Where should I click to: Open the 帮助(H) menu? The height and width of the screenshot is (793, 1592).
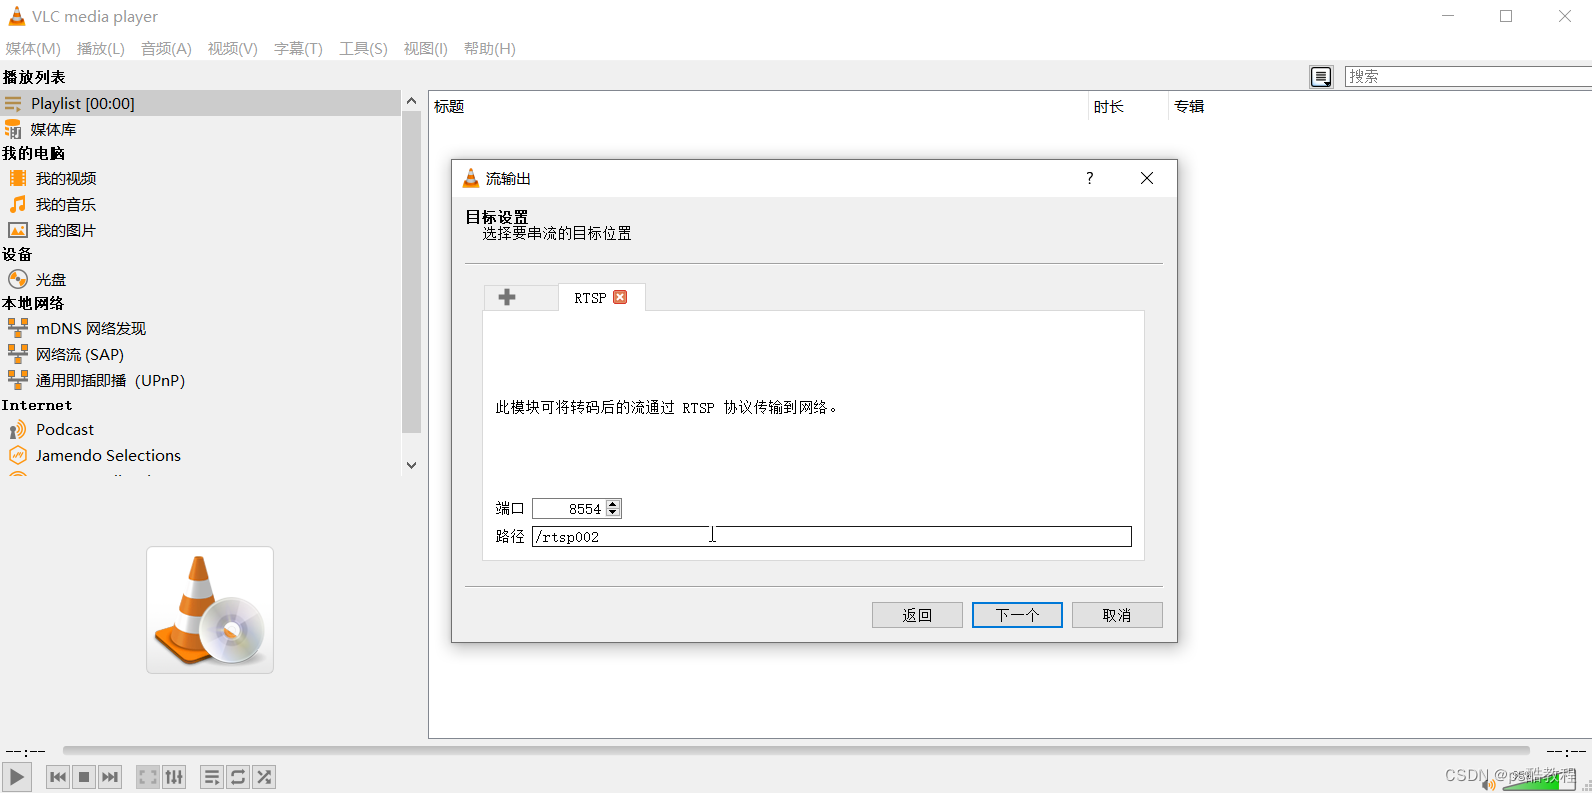(x=490, y=48)
